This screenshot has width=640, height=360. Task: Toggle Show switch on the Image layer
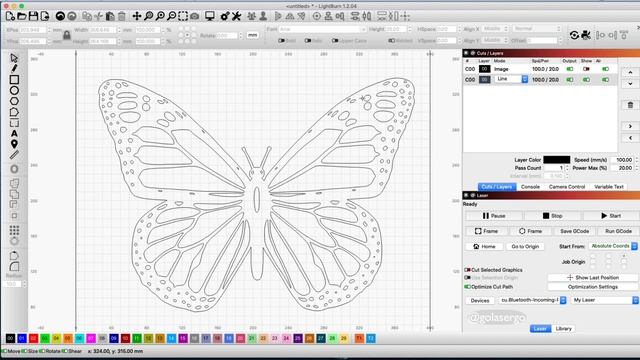(587, 69)
